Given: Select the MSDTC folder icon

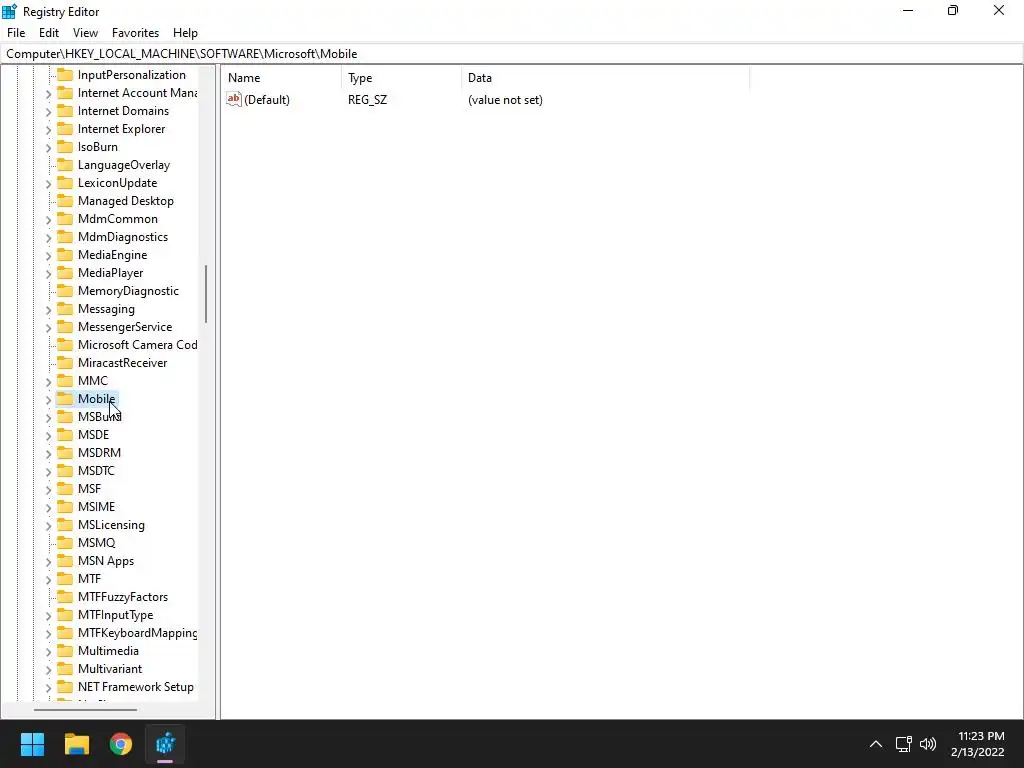Looking at the screenshot, I should [65, 470].
